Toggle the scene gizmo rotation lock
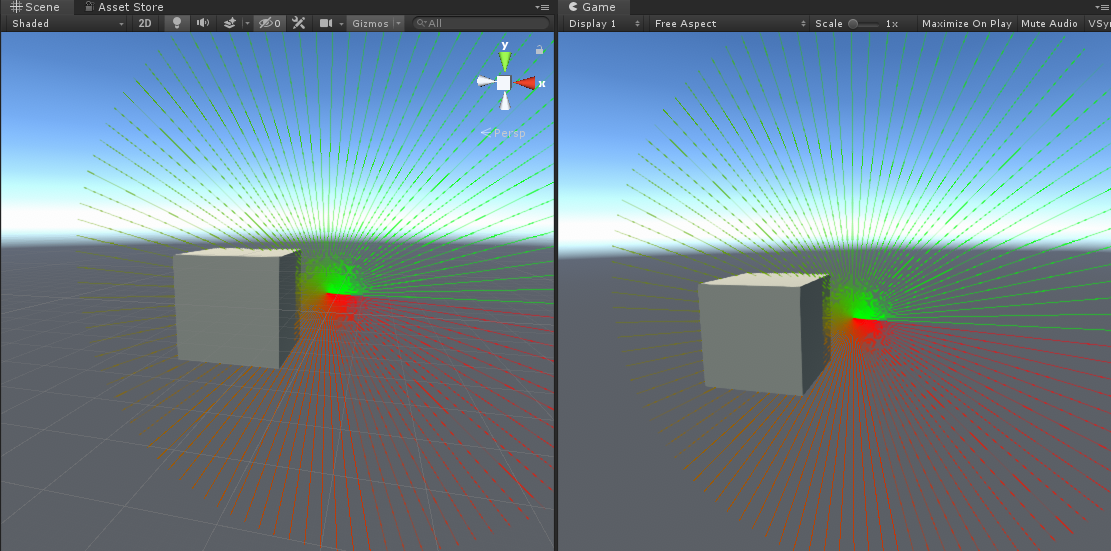This screenshot has height=551, width=1111. tap(540, 49)
